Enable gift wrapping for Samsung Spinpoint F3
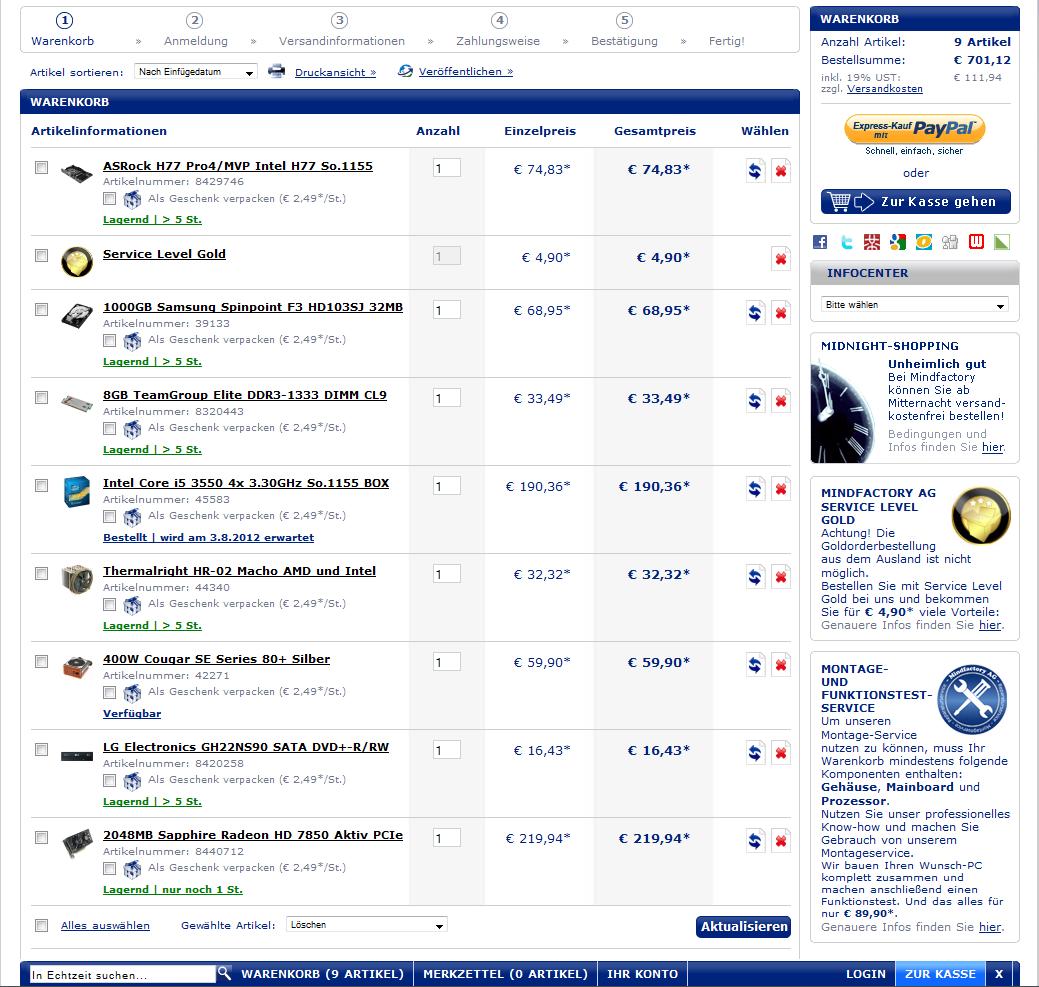The height and width of the screenshot is (987, 1039). [109, 340]
